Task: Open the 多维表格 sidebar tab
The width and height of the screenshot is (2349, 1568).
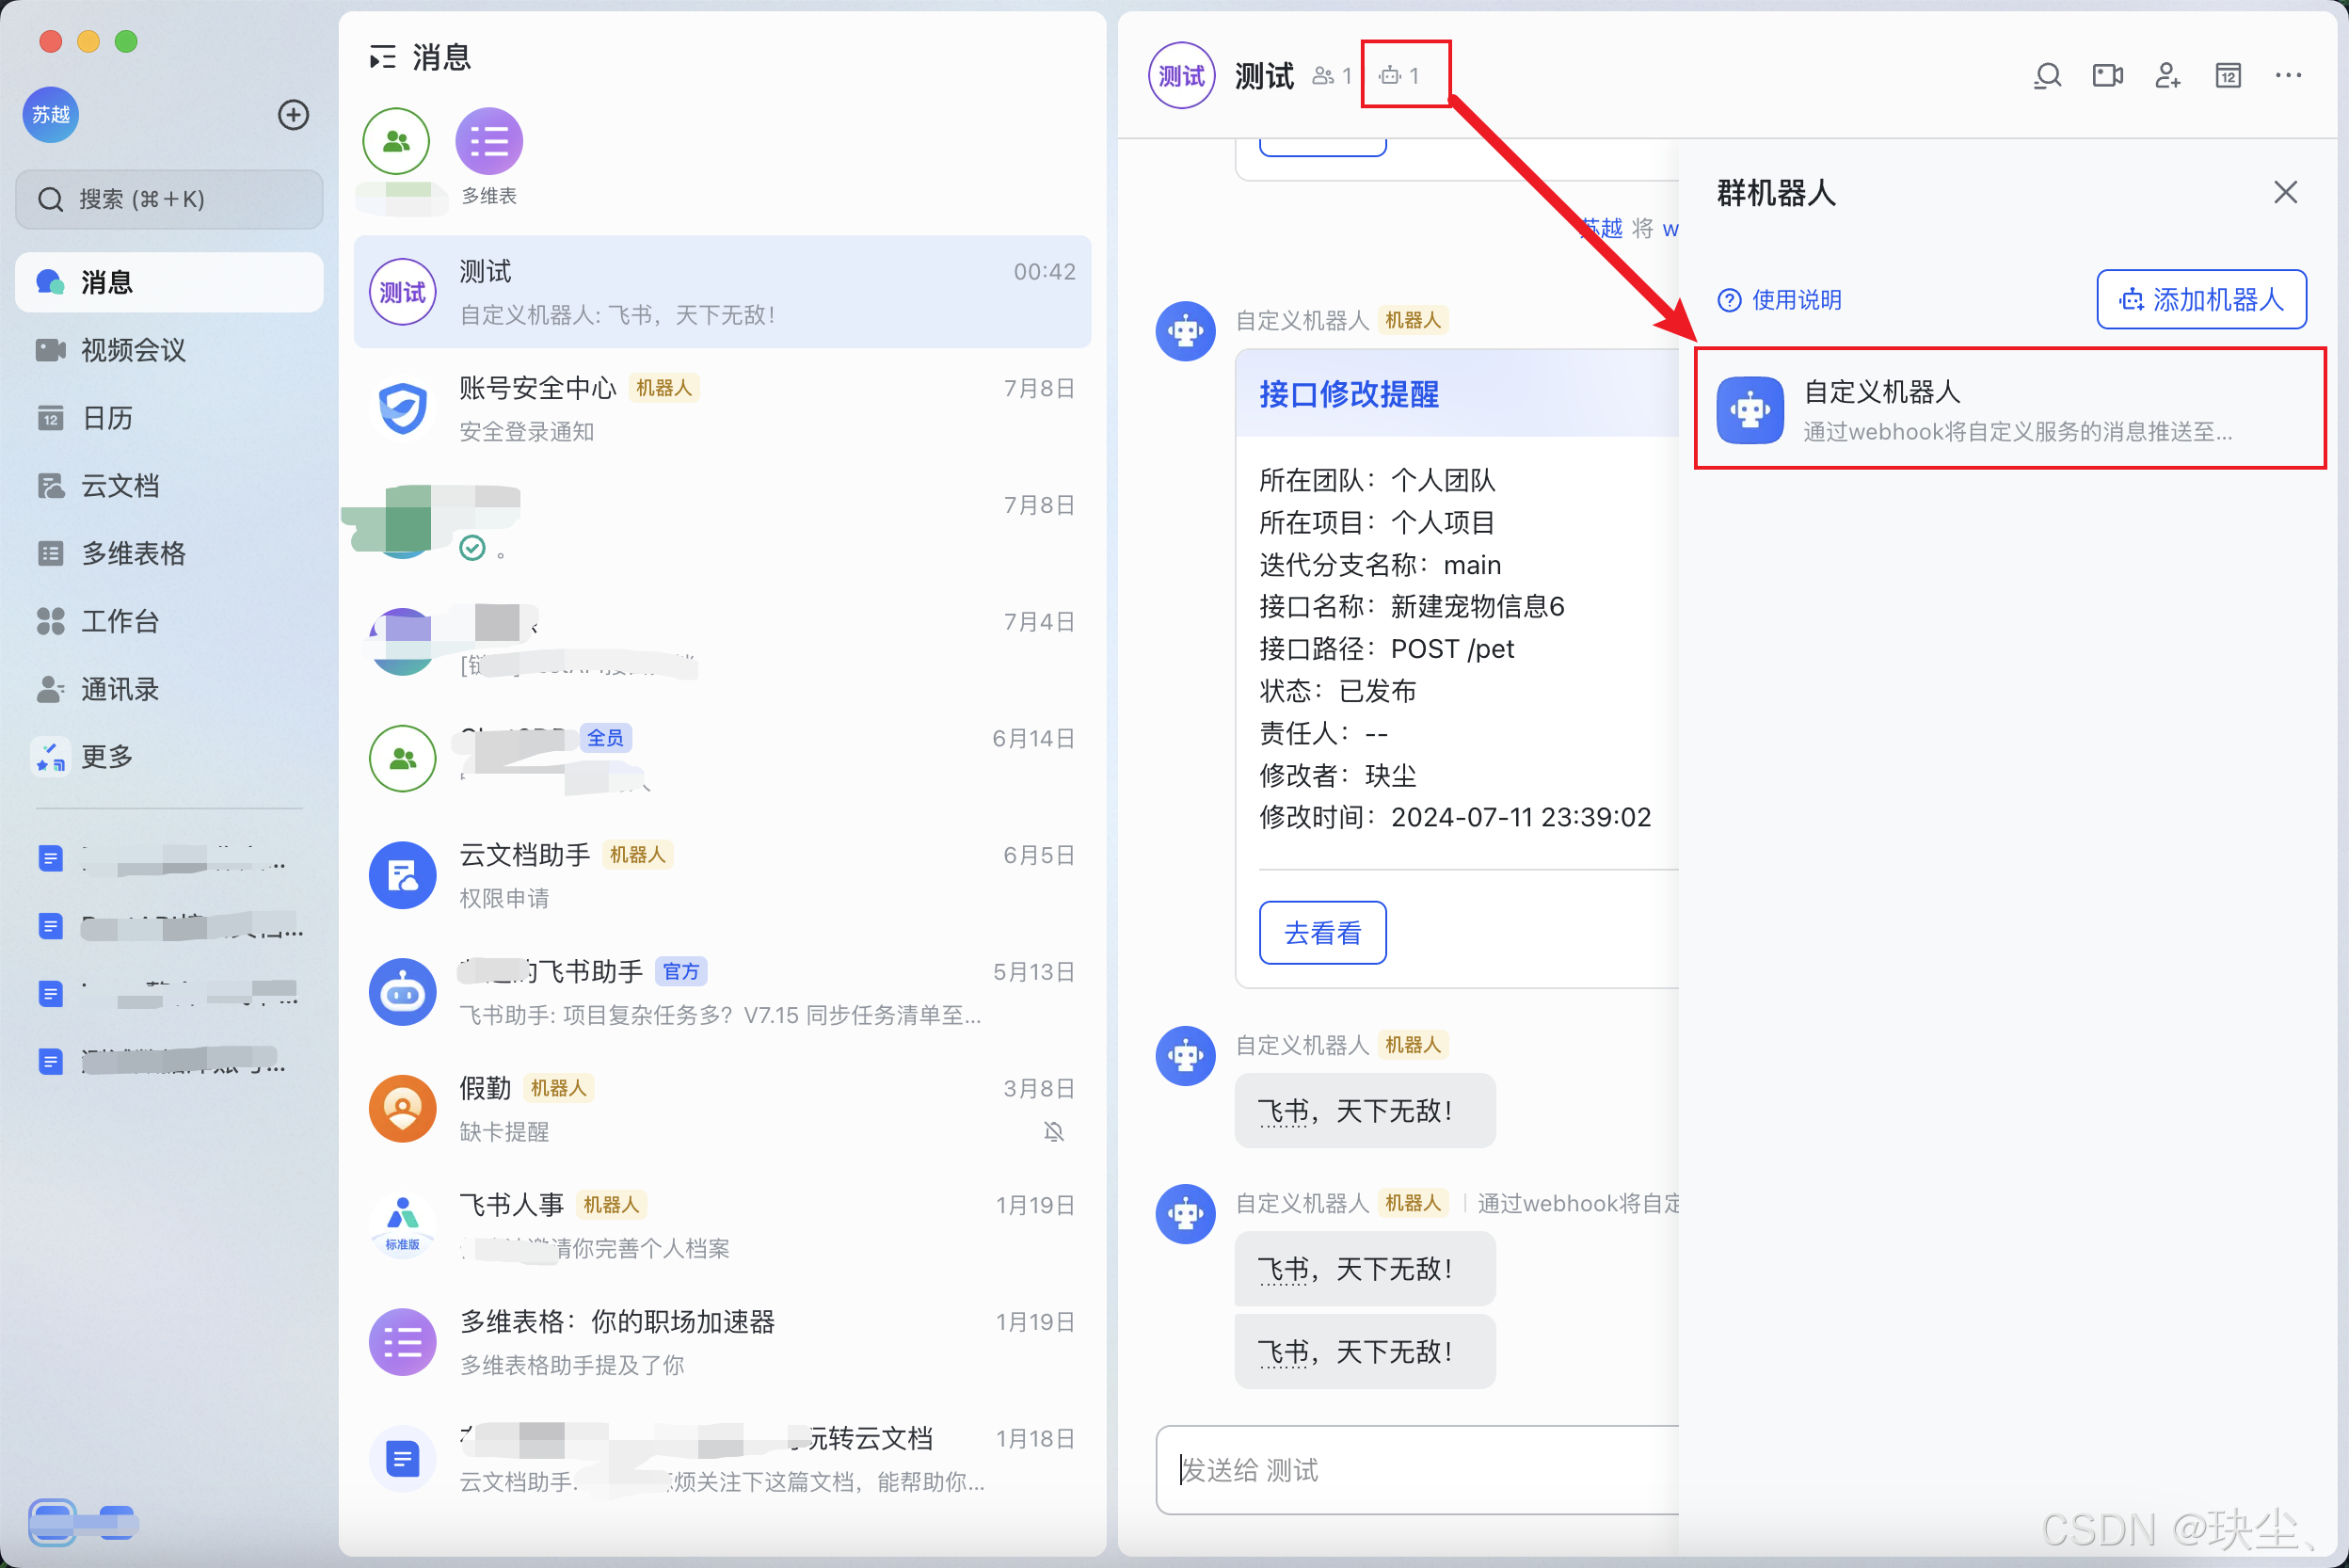Action: [x=169, y=553]
